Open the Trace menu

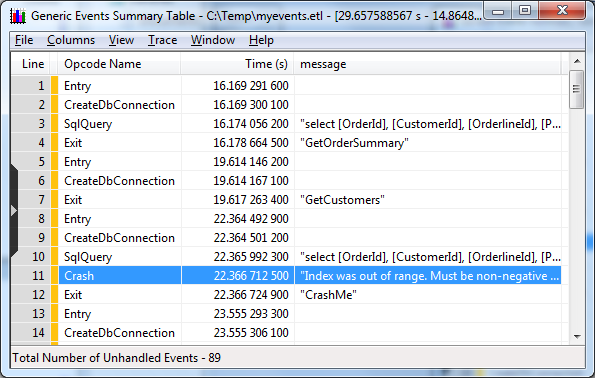click(x=162, y=40)
